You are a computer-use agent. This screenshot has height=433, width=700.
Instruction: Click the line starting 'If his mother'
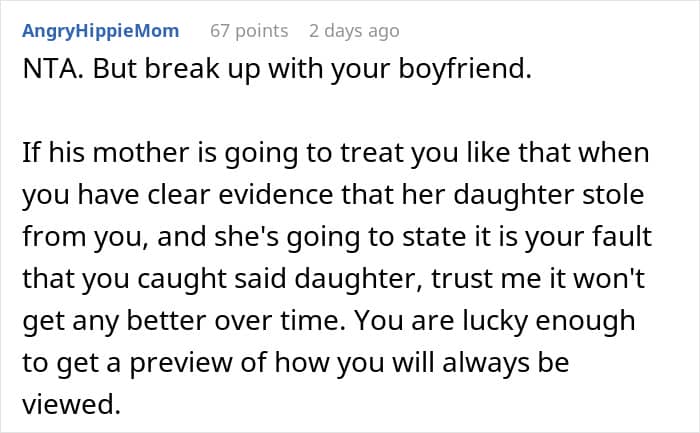[335, 156]
